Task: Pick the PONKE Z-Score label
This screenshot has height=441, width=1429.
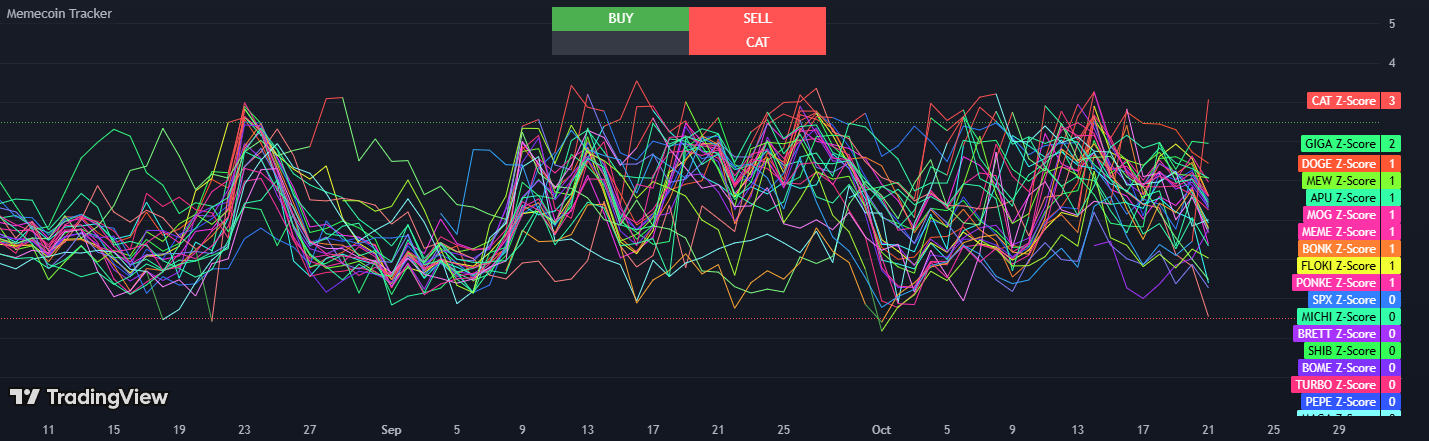Action: click(1336, 283)
